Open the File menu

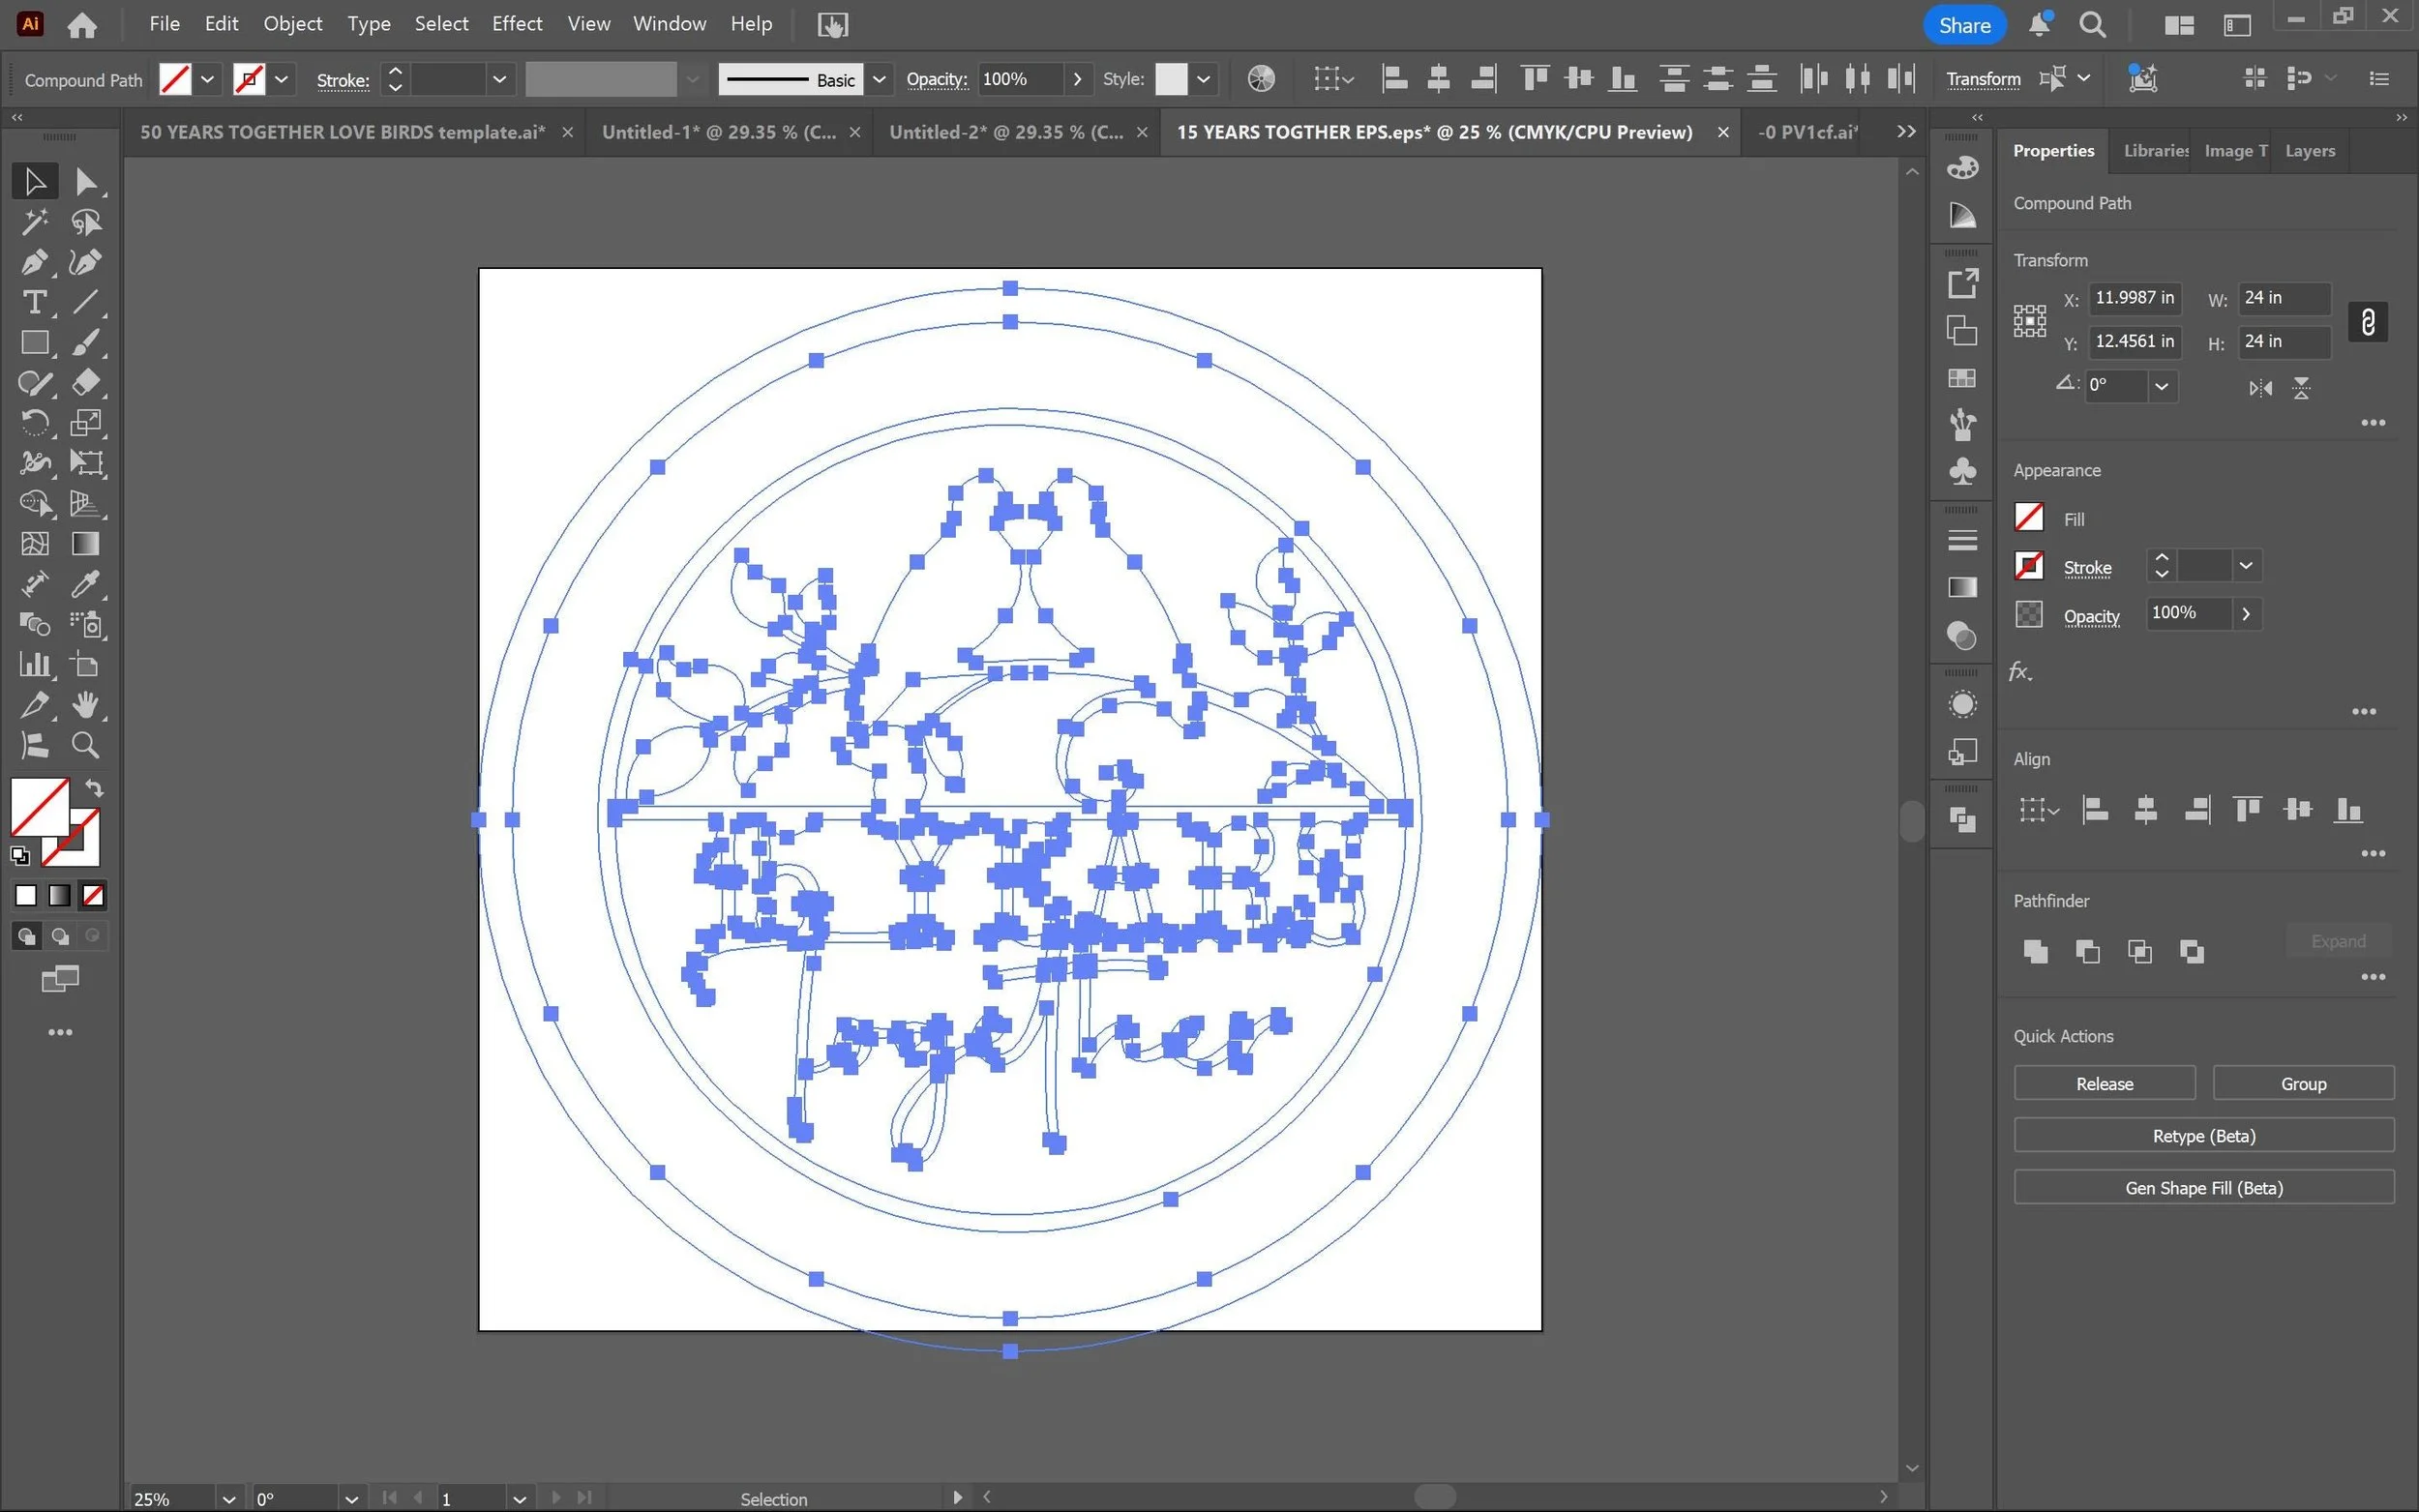tap(164, 24)
